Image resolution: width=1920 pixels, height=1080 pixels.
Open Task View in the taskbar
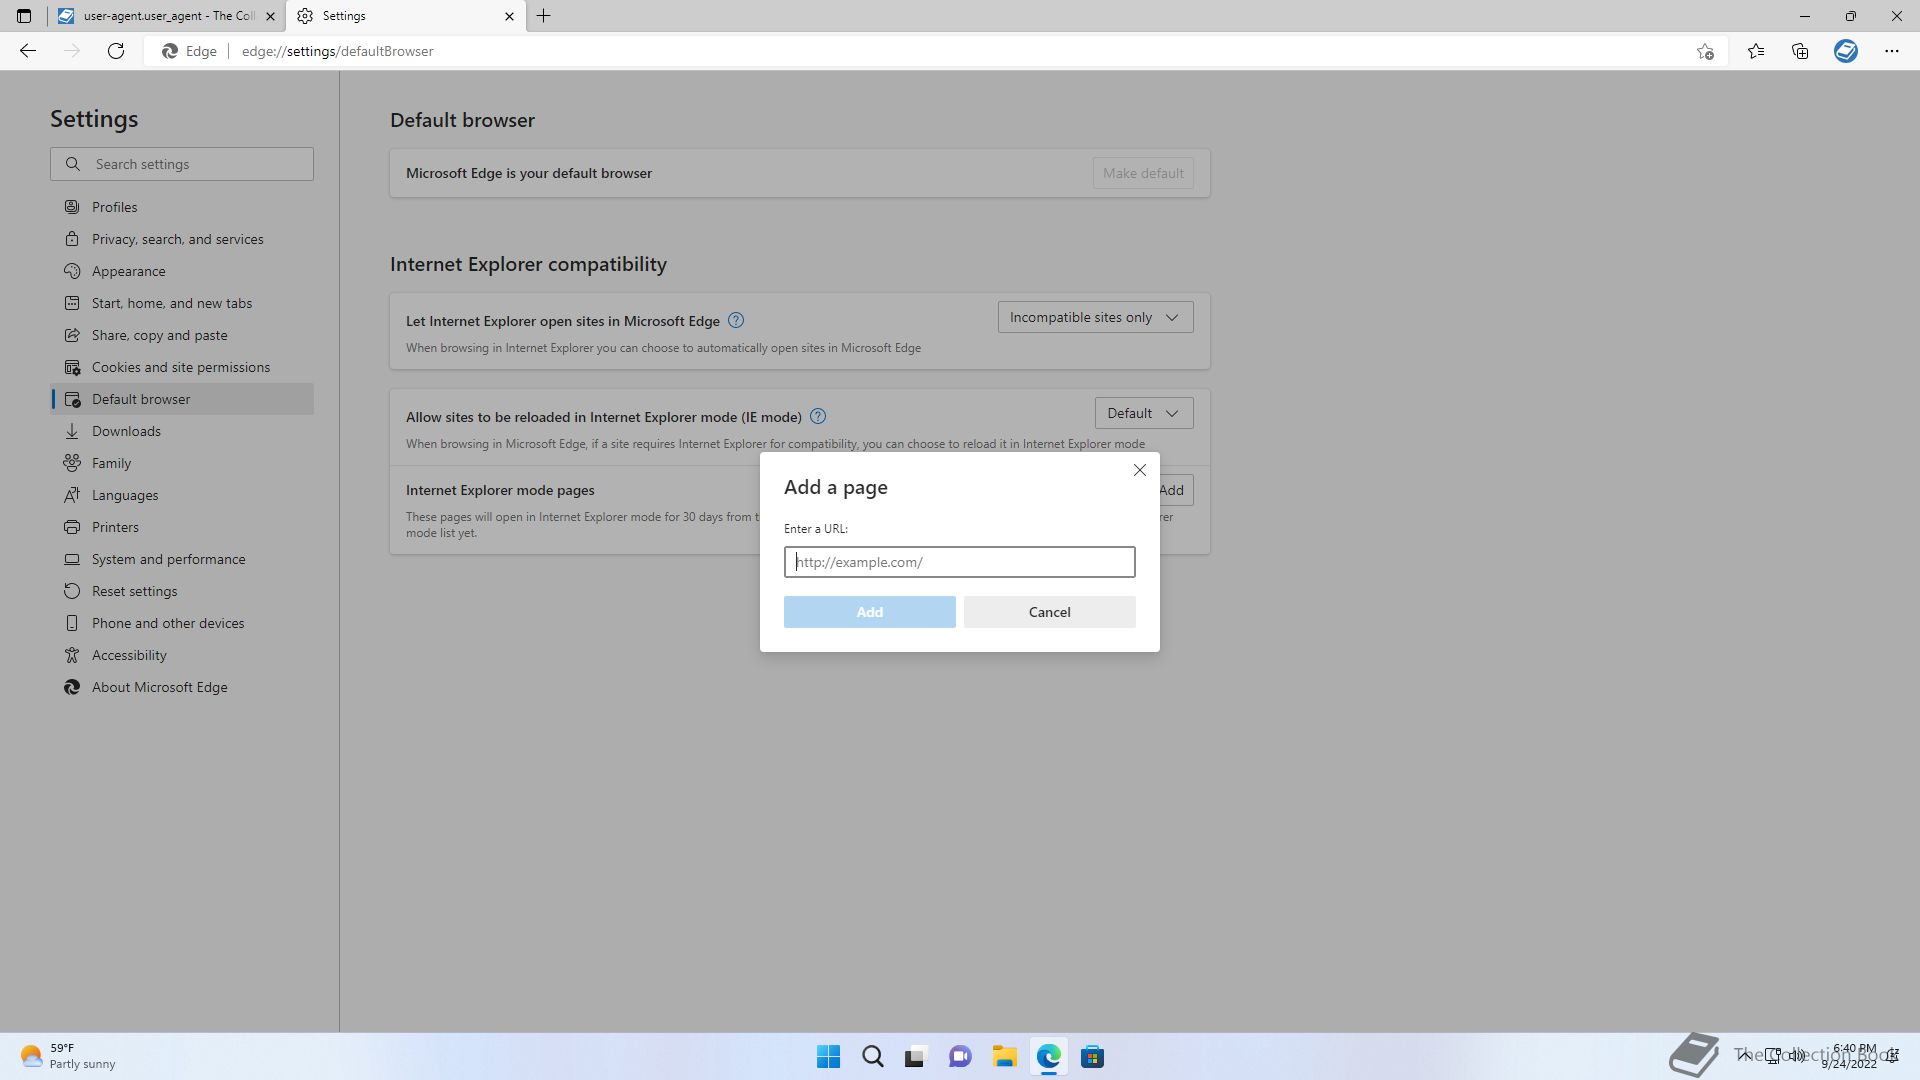coord(916,1057)
